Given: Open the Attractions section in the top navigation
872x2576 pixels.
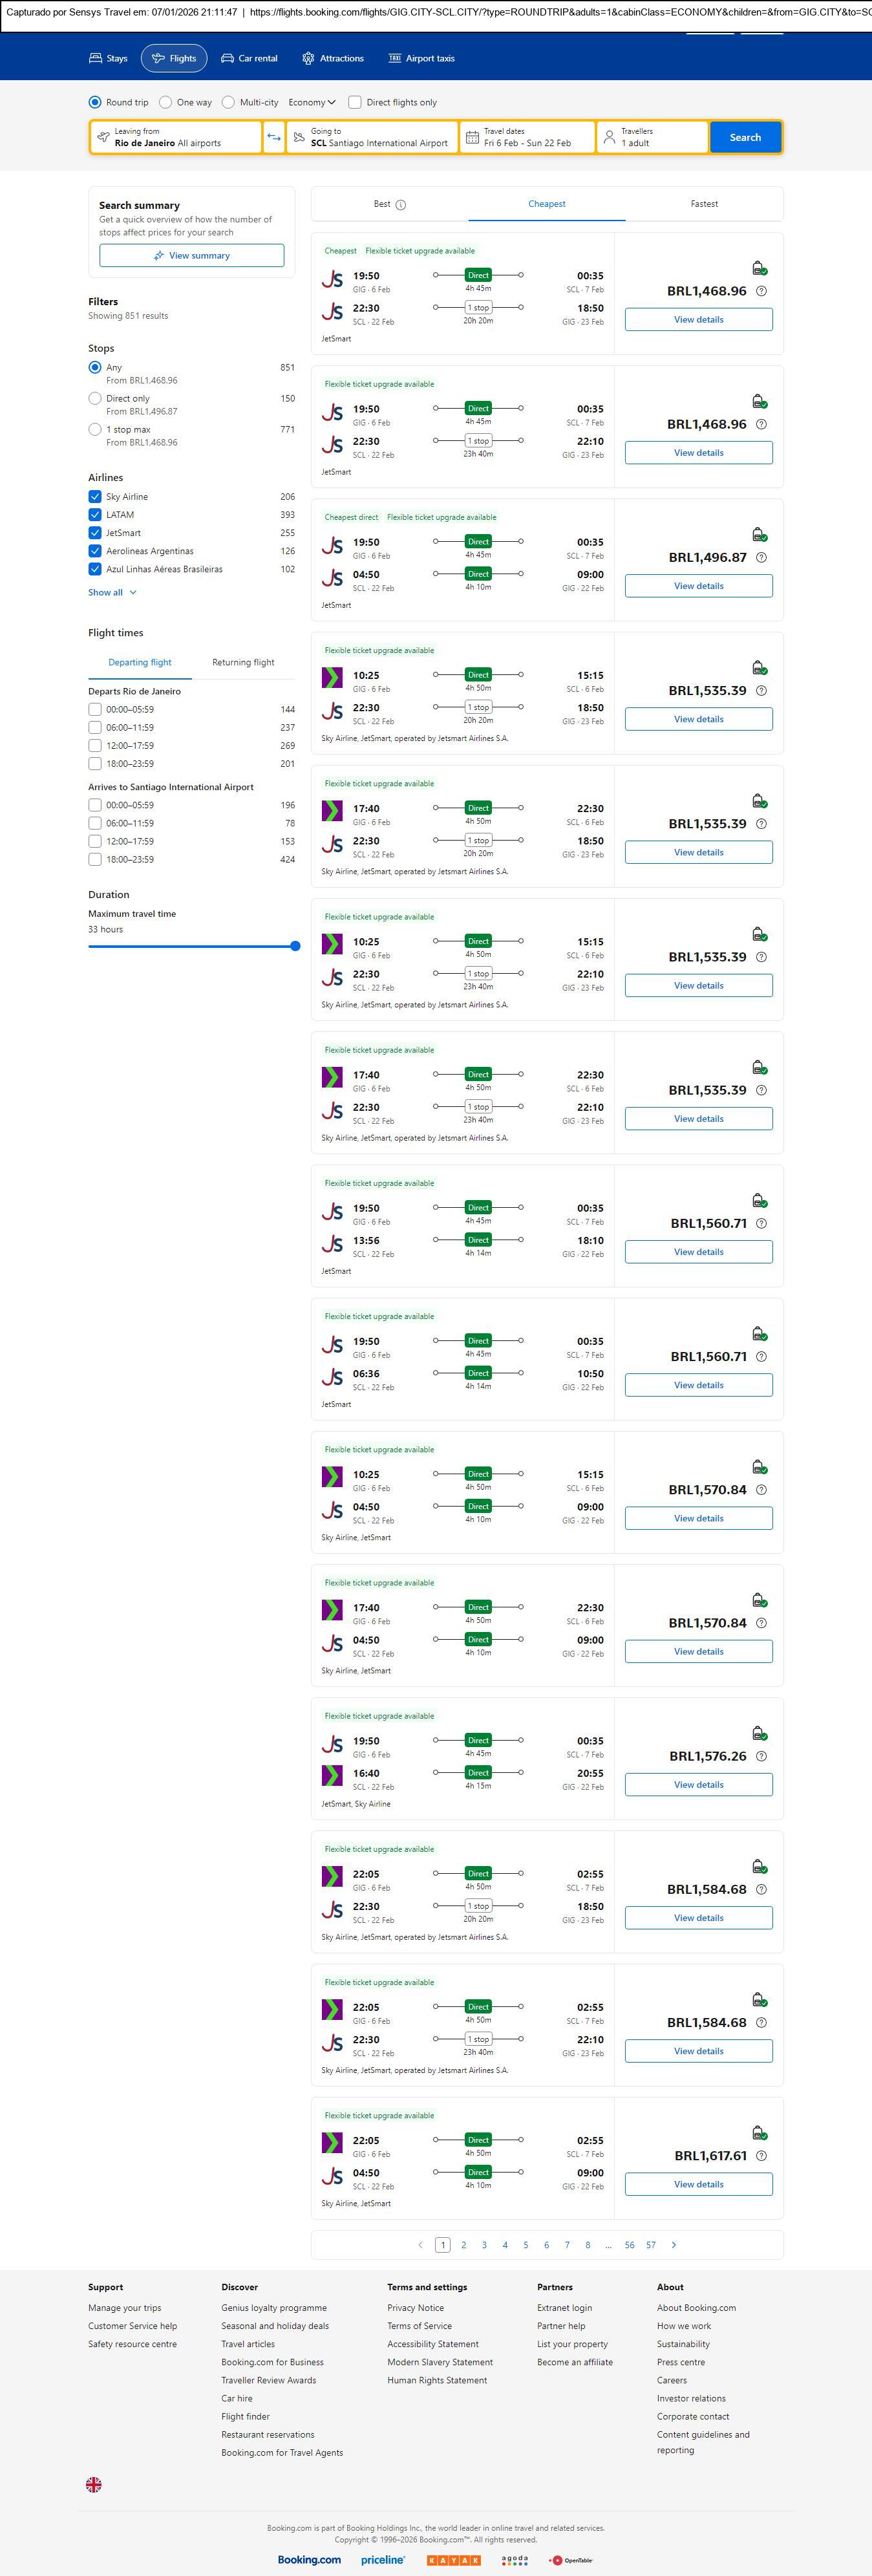Looking at the screenshot, I should [333, 59].
